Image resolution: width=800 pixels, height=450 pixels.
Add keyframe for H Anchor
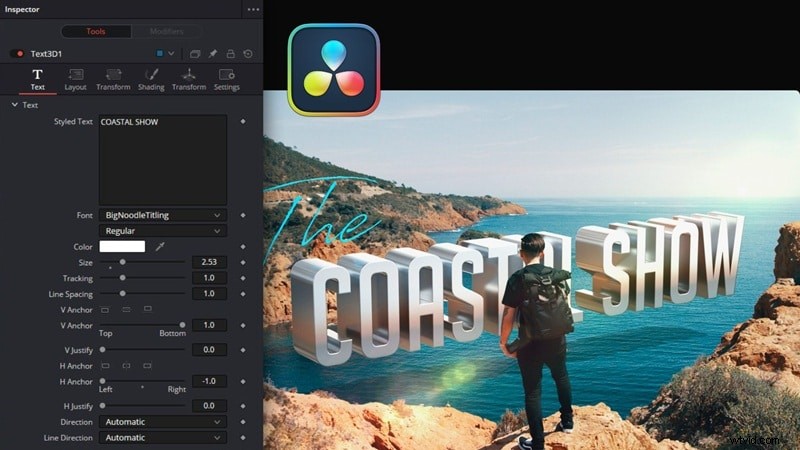tap(243, 381)
